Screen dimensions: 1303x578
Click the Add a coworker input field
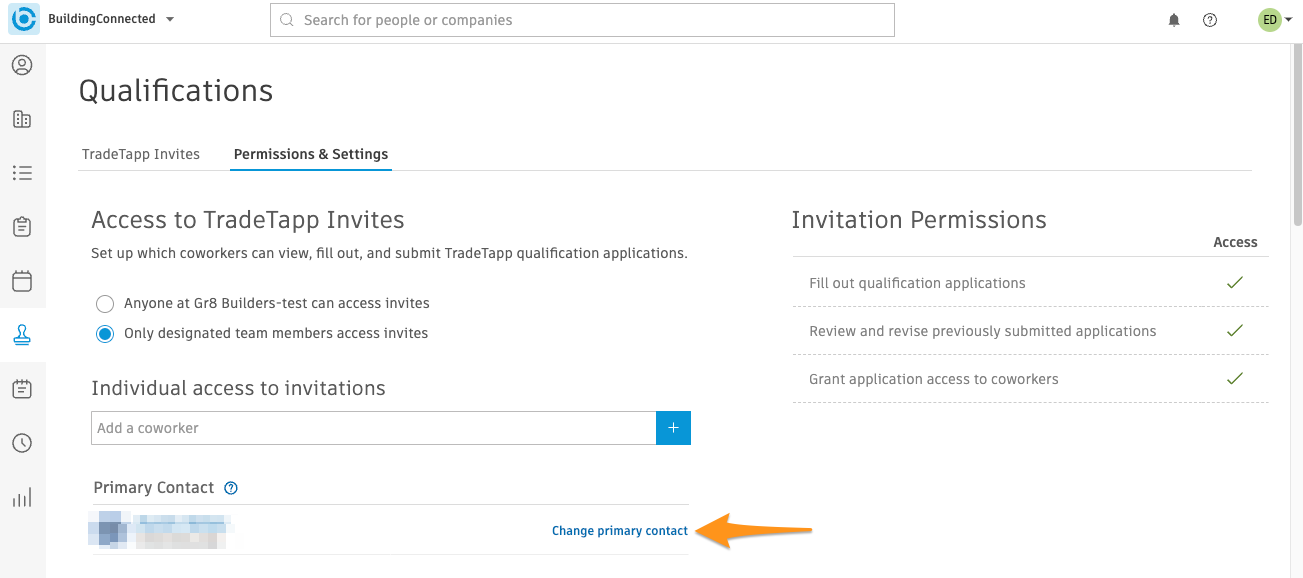click(x=374, y=428)
